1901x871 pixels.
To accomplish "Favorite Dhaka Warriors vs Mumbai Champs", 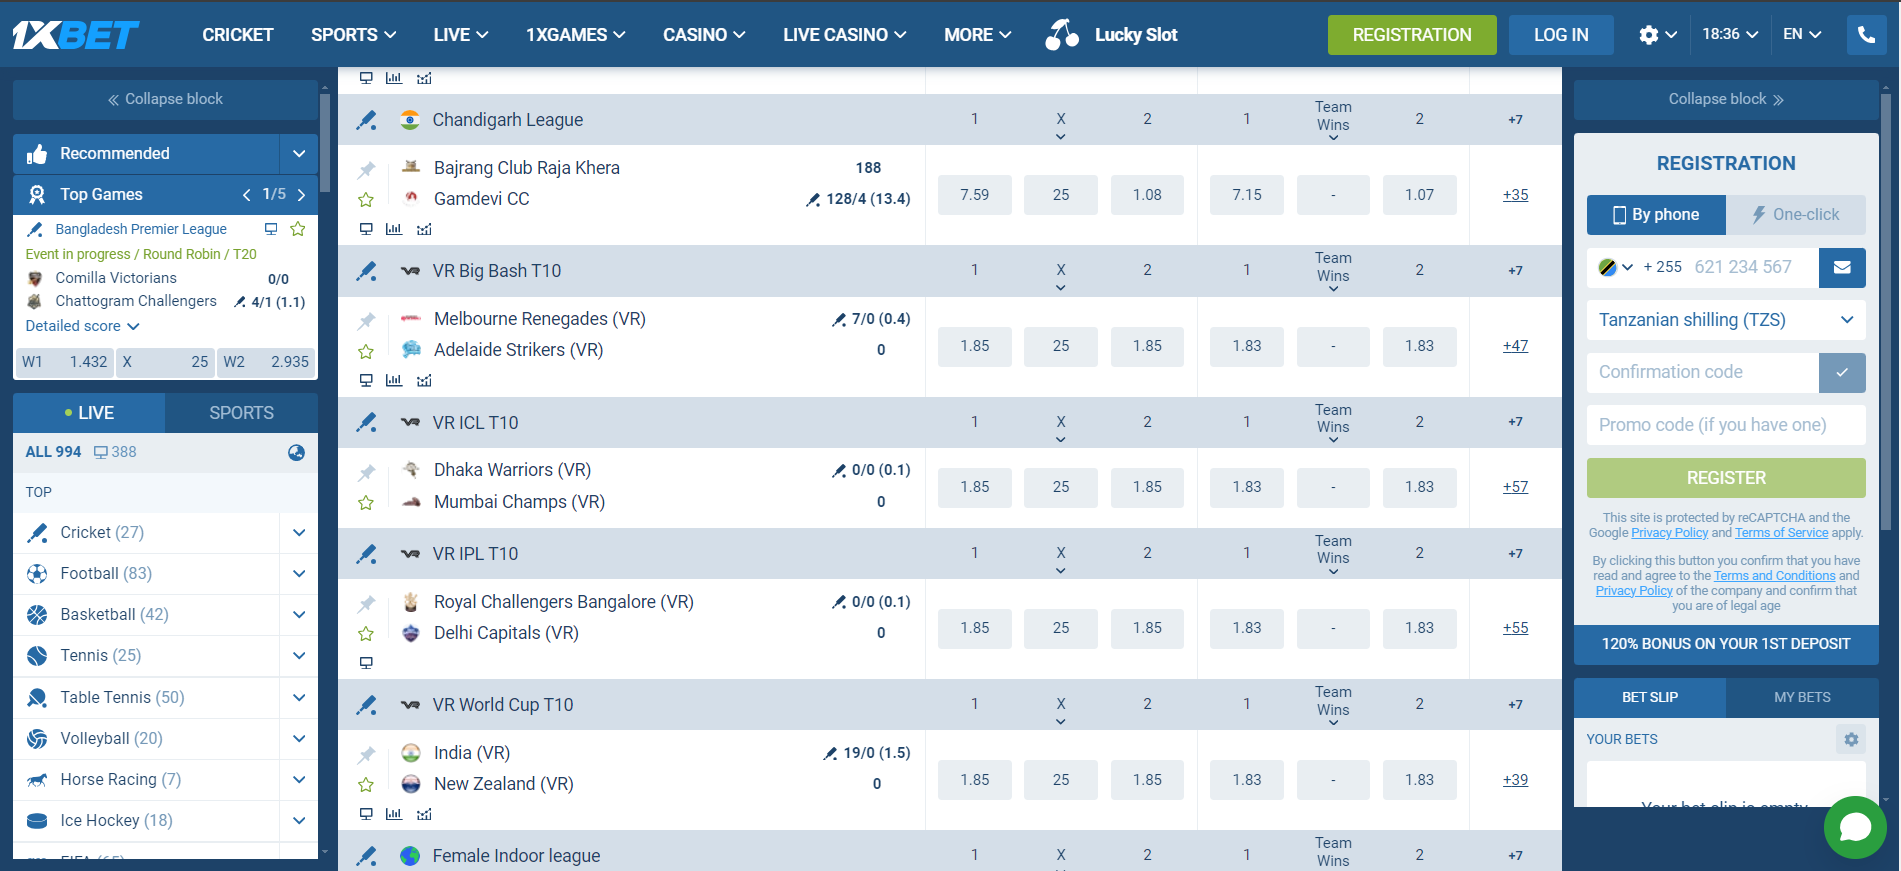I will 366,503.
